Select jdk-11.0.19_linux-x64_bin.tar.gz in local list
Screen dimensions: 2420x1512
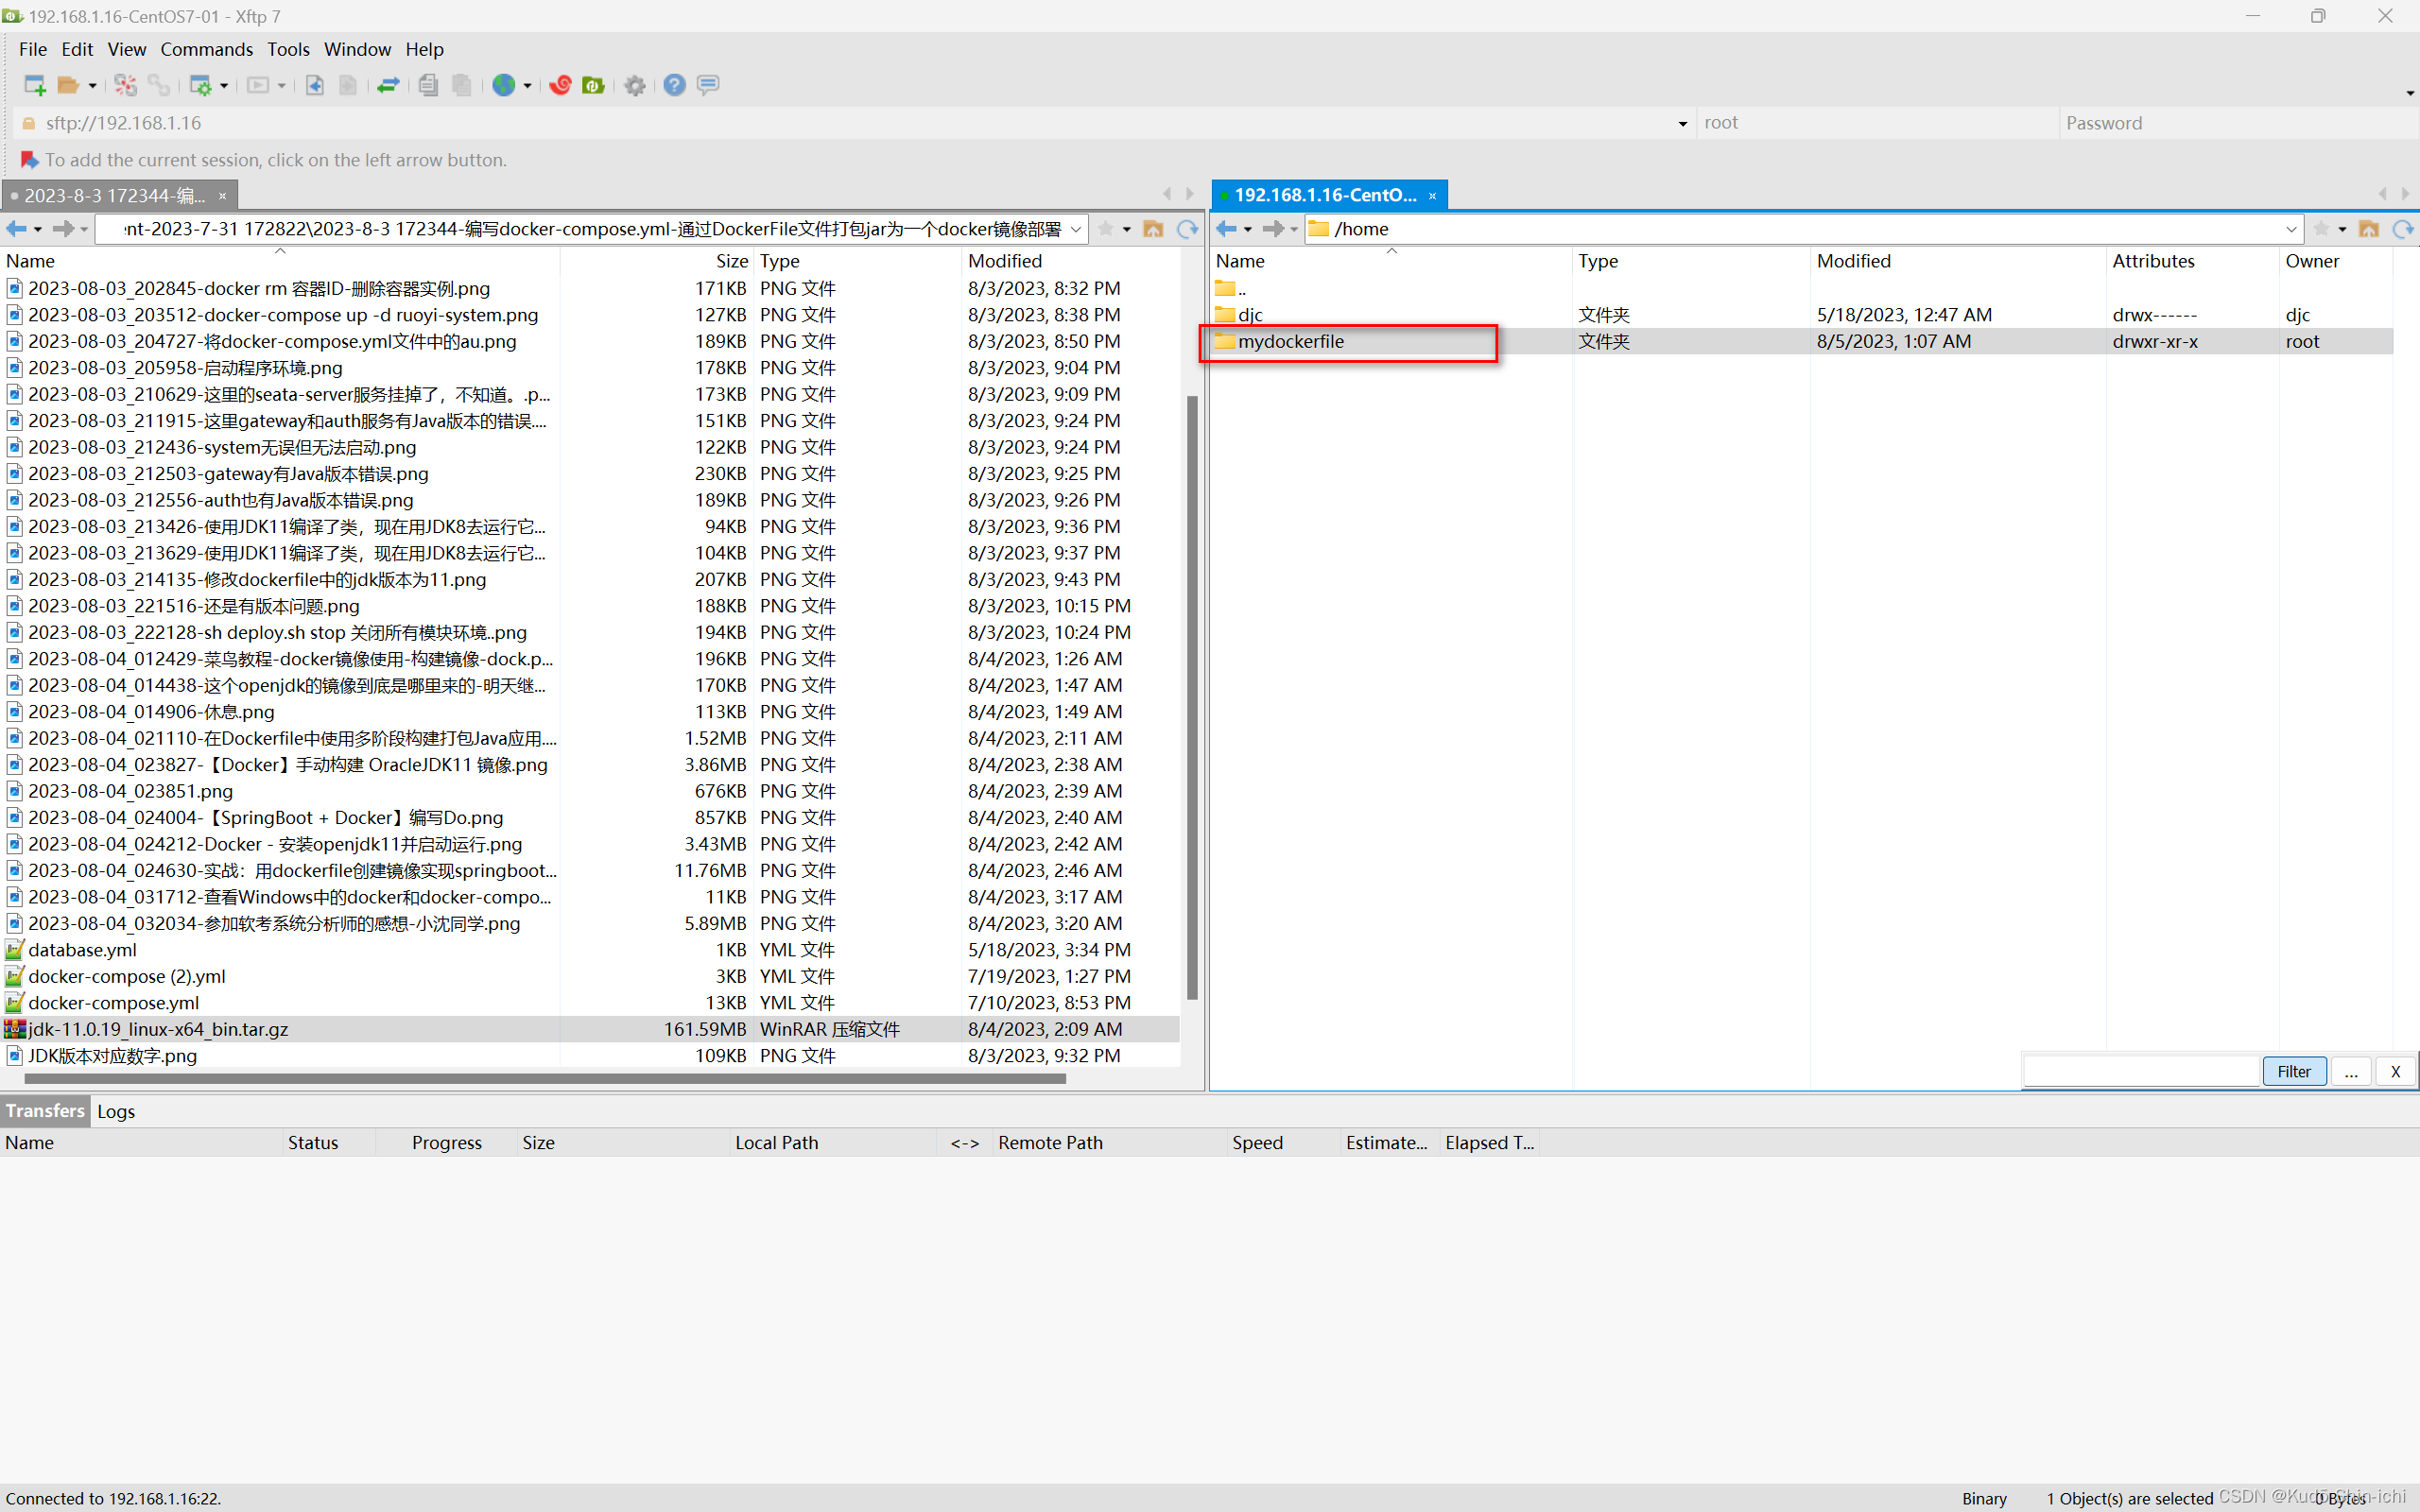pyautogui.click(x=590, y=1029)
